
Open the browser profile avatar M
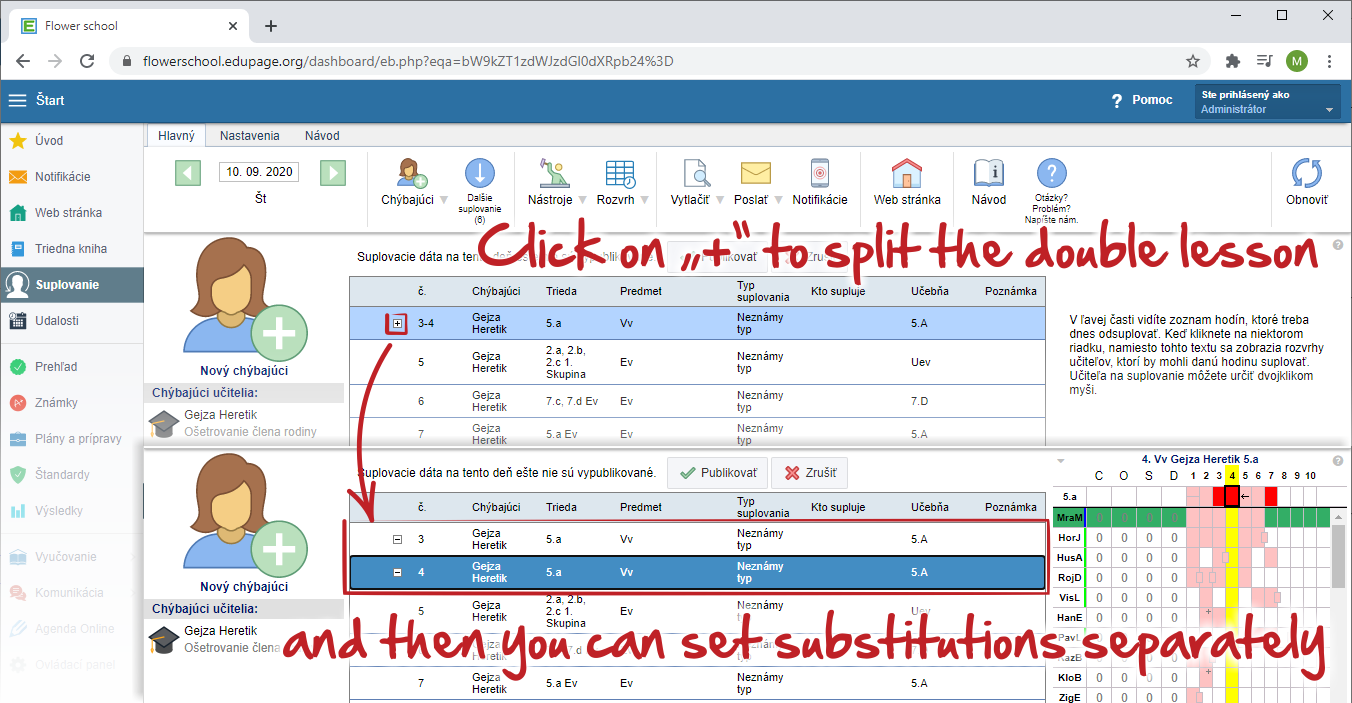coord(1297,61)
